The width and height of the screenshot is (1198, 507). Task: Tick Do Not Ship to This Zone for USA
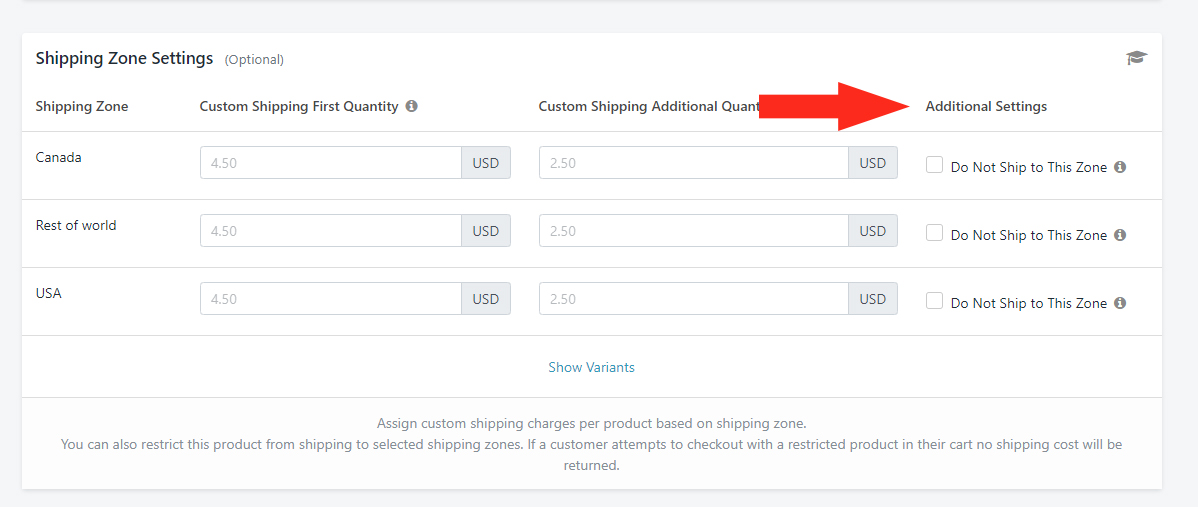[934, 301]
